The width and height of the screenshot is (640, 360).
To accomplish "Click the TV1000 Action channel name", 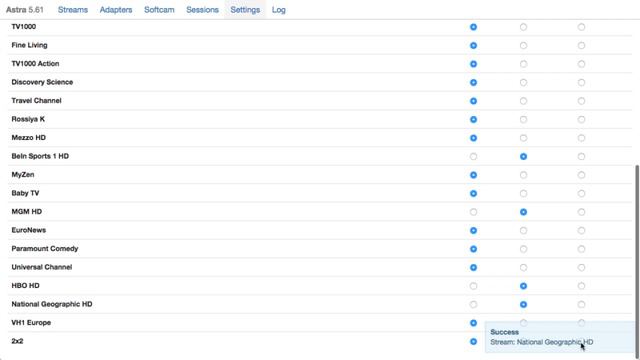I will coord(36,64).
